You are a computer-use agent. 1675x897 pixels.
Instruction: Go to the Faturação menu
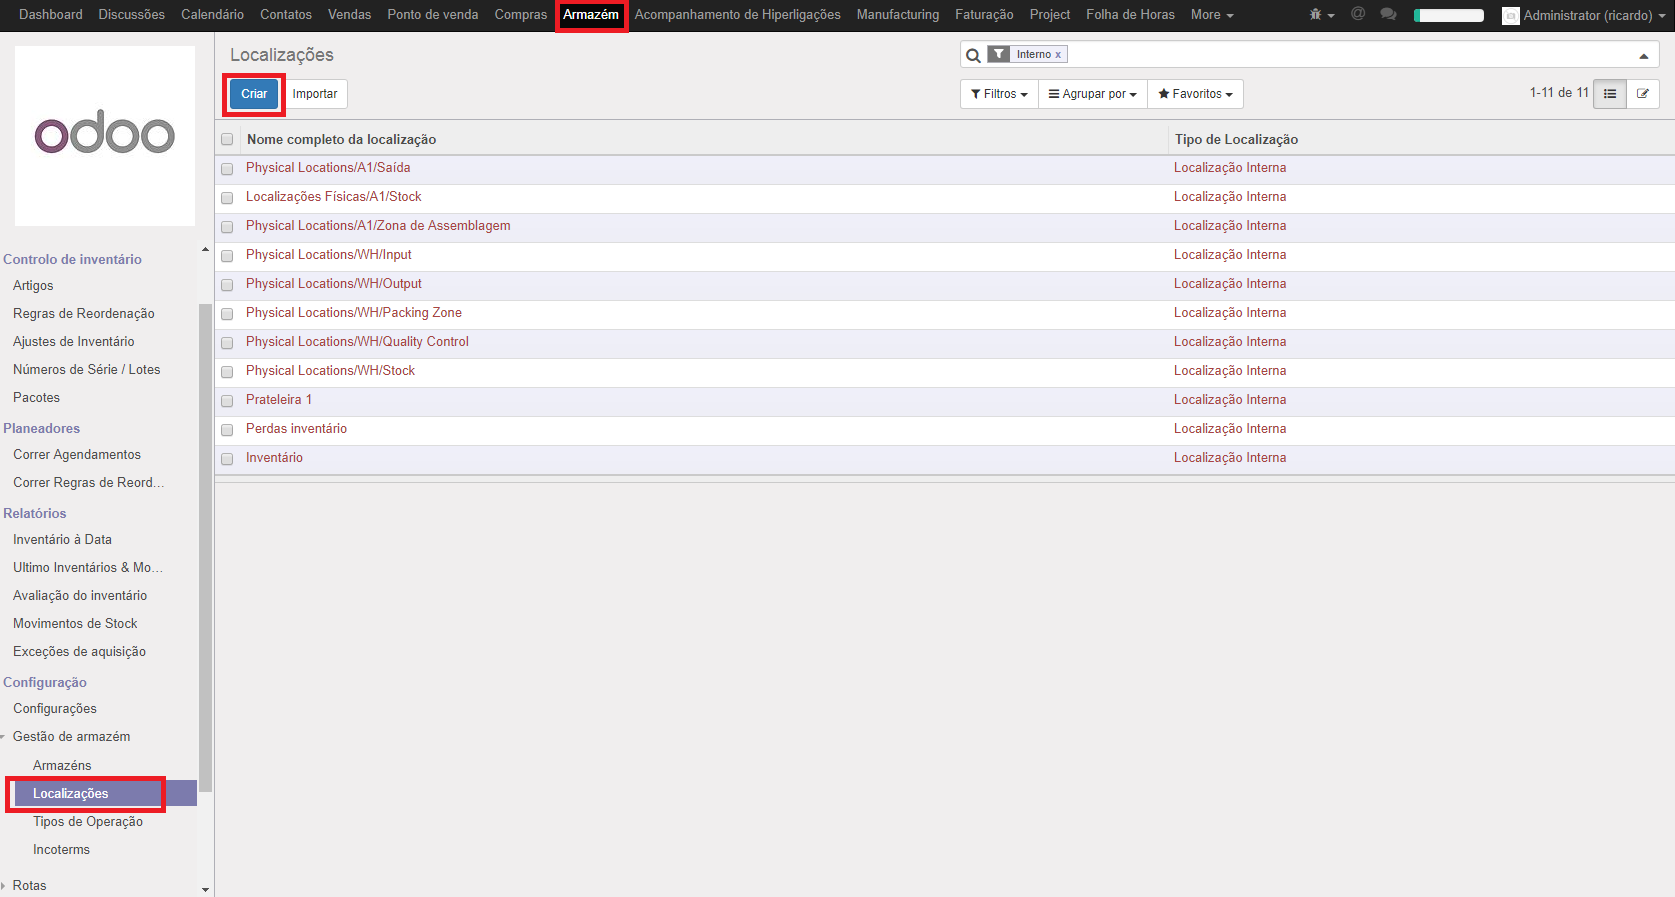tap(983, 15)
